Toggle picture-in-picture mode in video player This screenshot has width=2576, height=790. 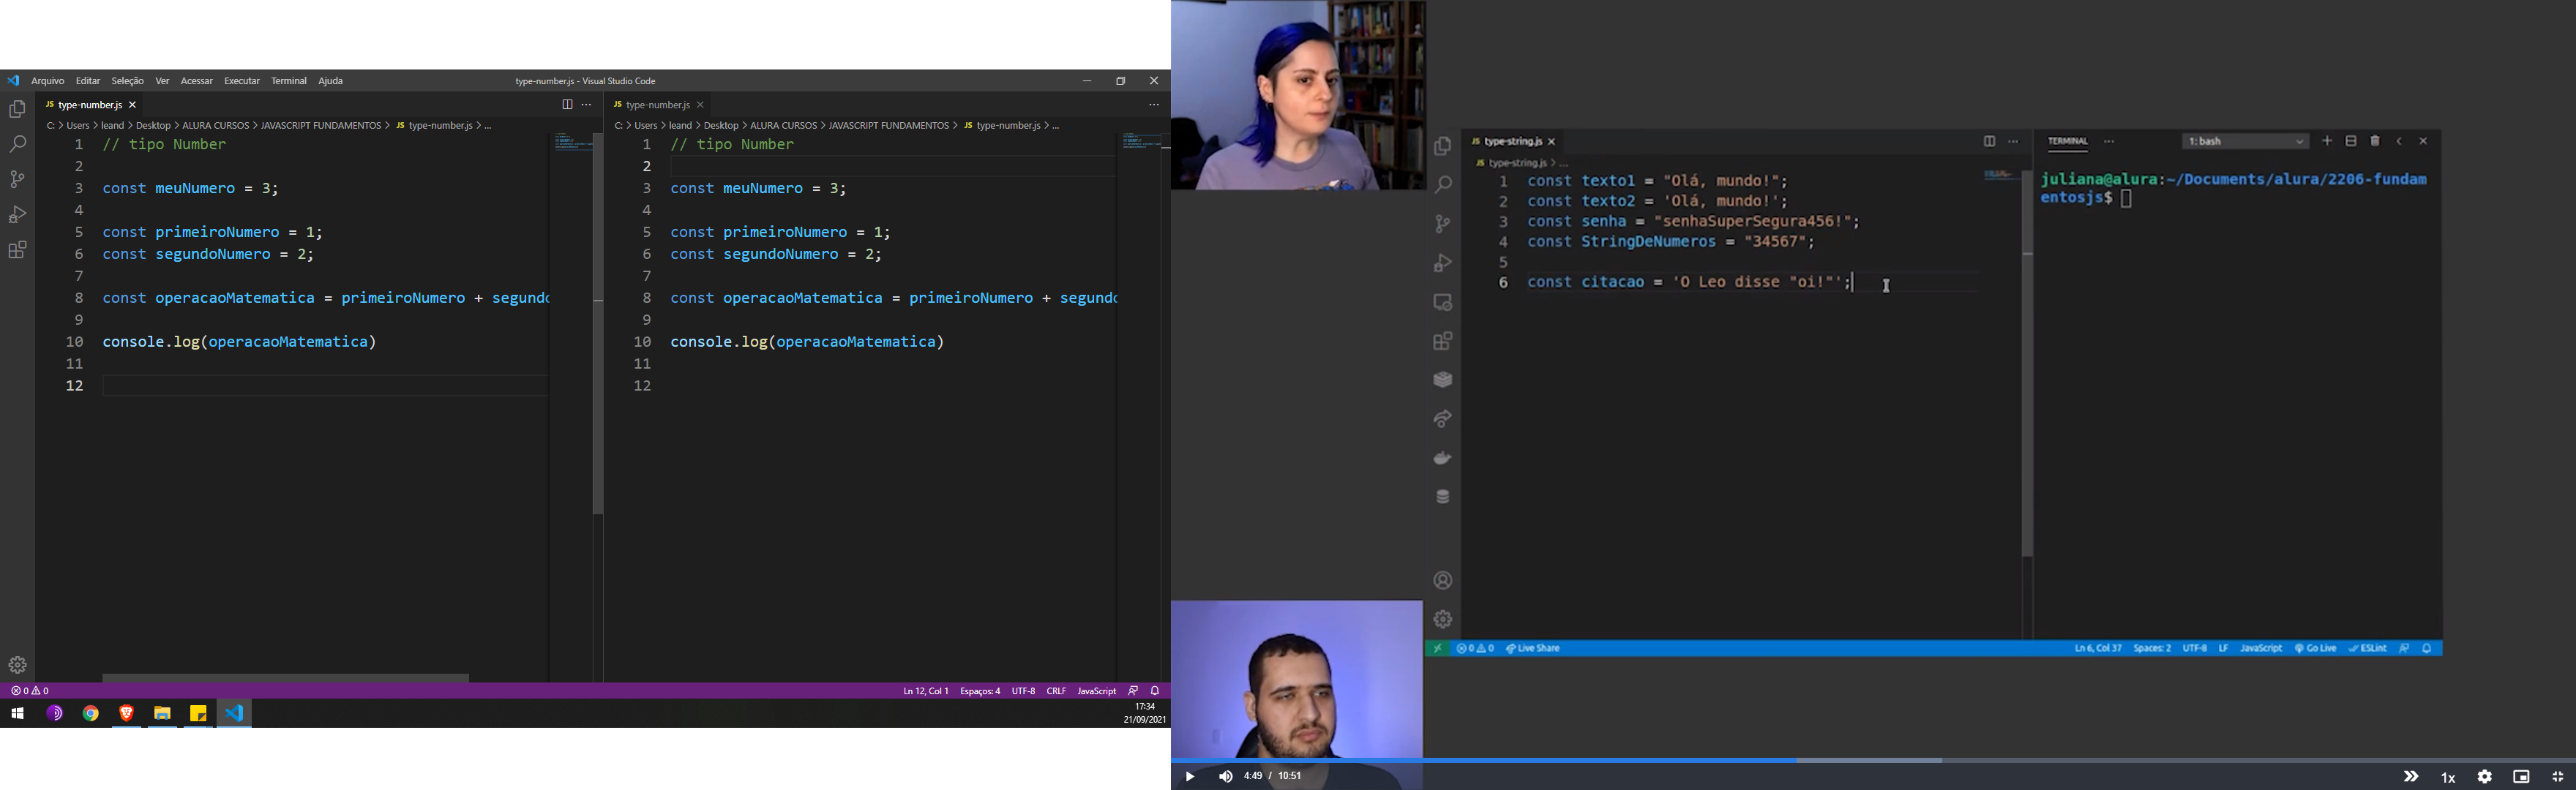click(2521, 776)
